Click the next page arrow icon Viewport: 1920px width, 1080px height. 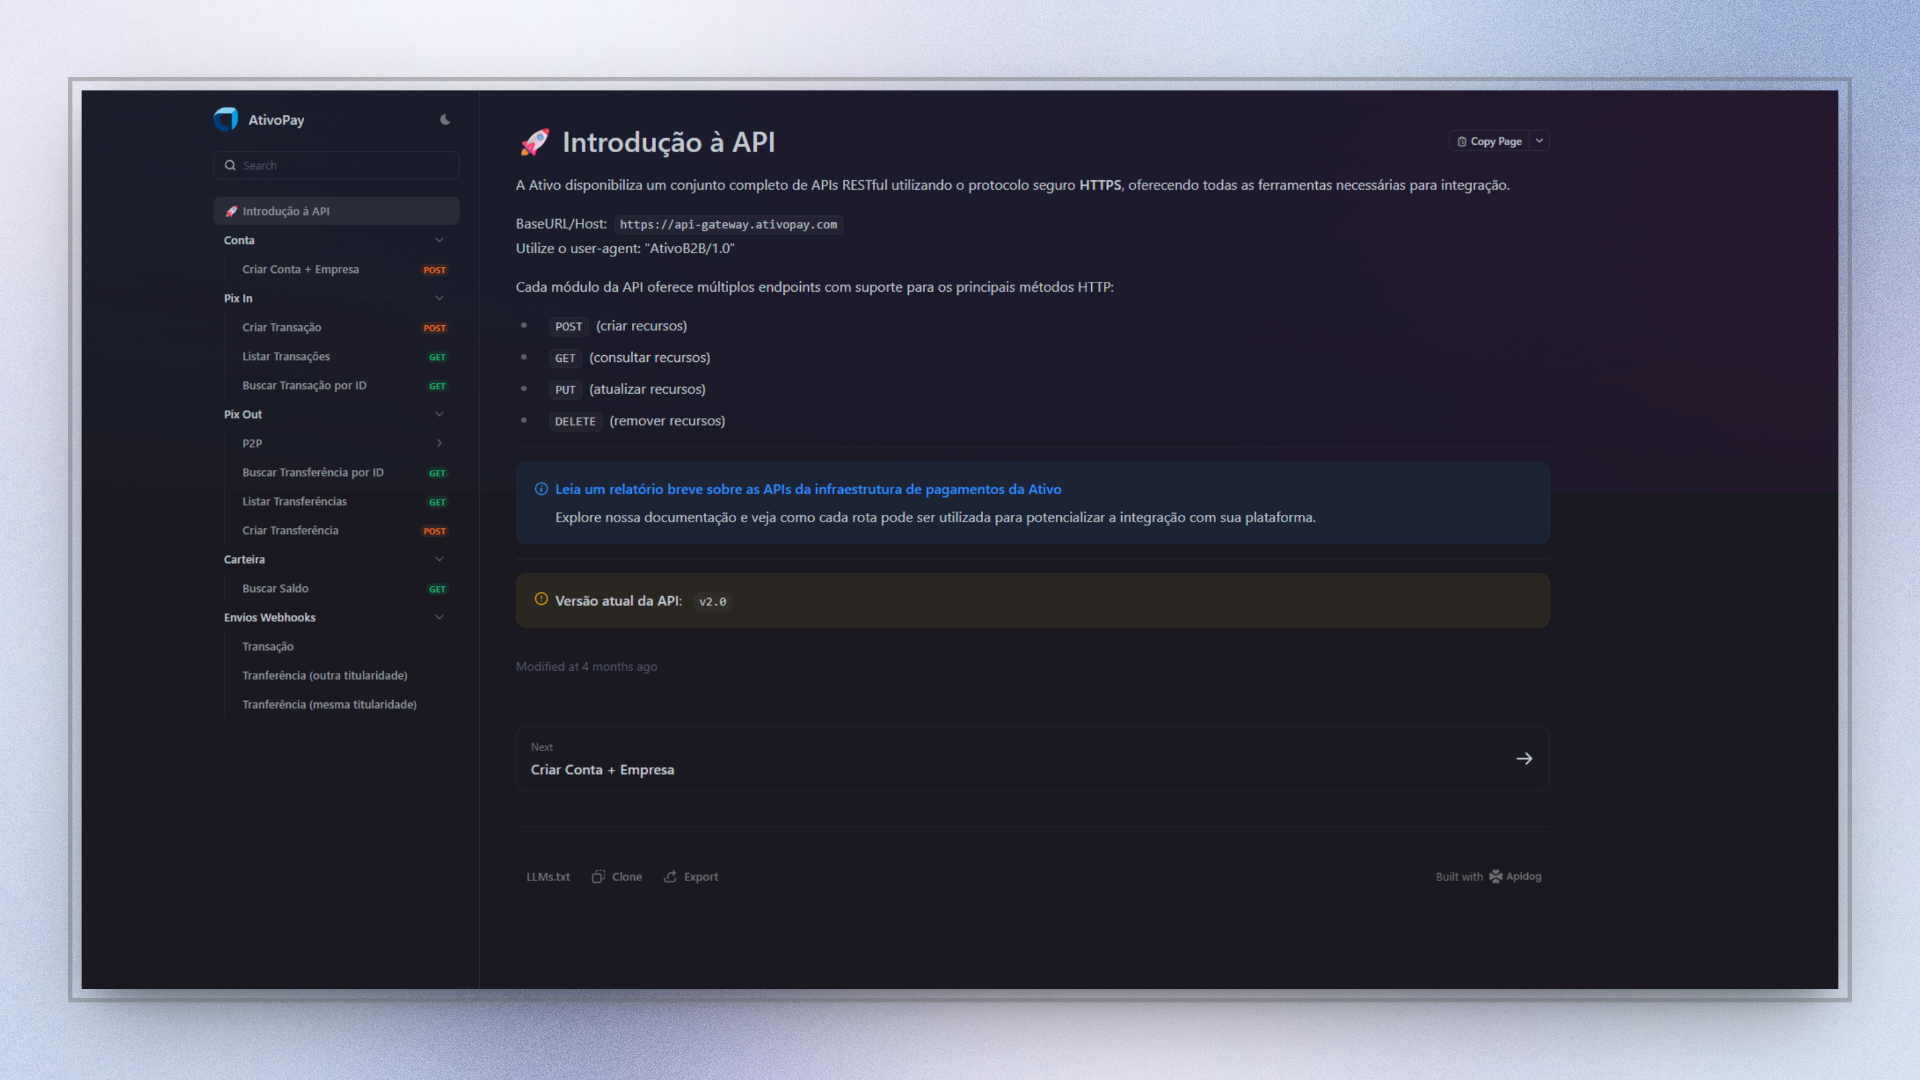pyautogui.click(x=1524, y=759)
